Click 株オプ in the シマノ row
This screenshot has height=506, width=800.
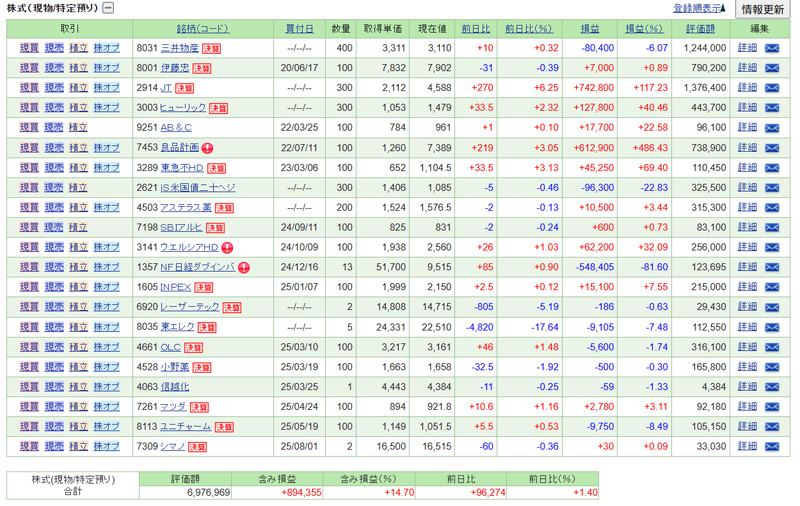(107, 447)
